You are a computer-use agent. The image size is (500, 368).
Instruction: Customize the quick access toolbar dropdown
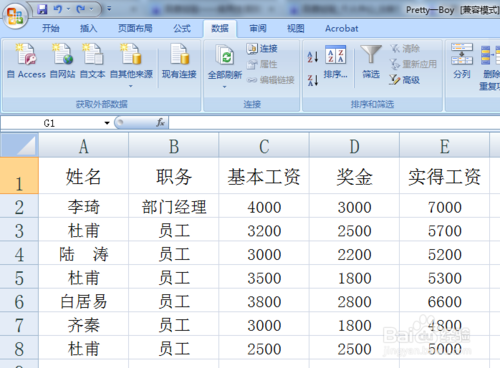pos(109,9)
